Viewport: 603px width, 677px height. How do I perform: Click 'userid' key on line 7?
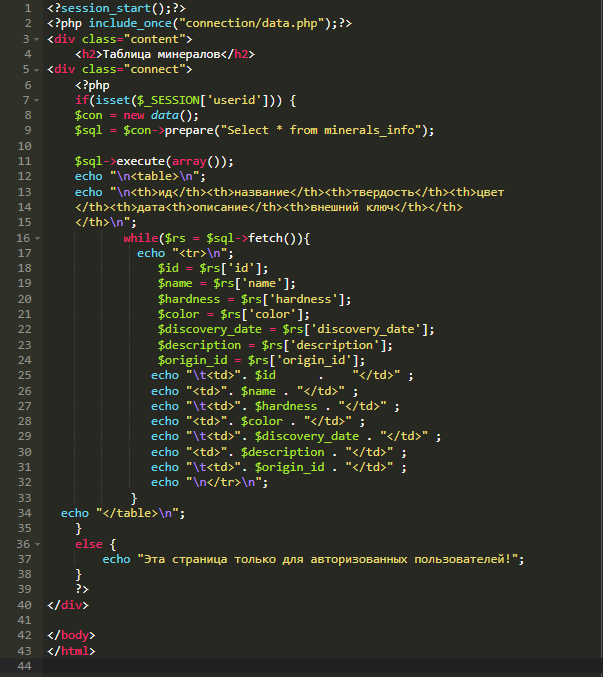pyautogui.click(x=234, y=100)
